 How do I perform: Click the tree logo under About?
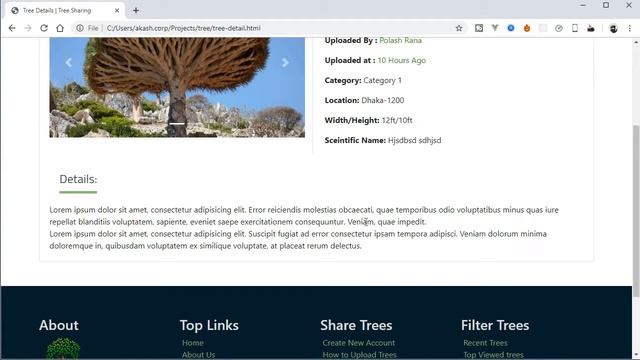[63, 349]
